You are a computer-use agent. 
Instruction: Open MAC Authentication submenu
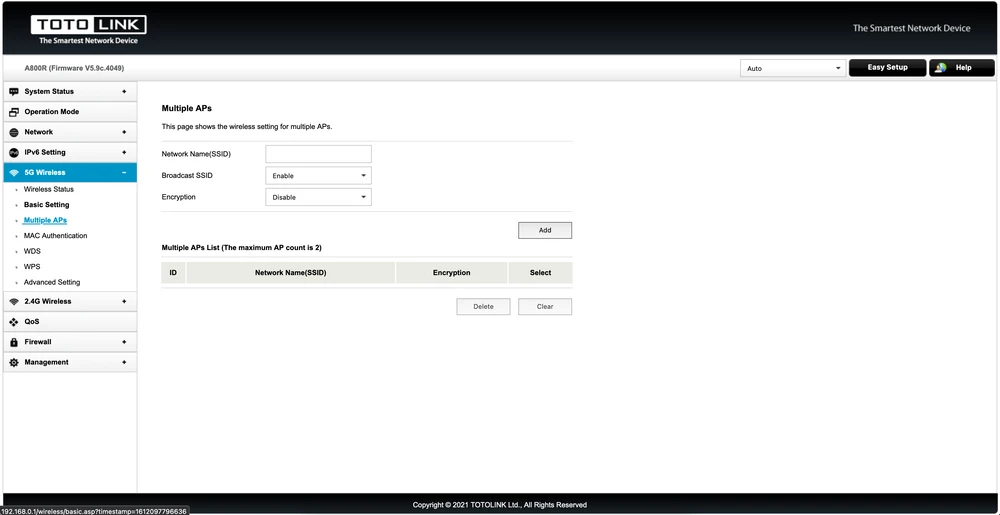pyautogui.click(x=55, y=236)
